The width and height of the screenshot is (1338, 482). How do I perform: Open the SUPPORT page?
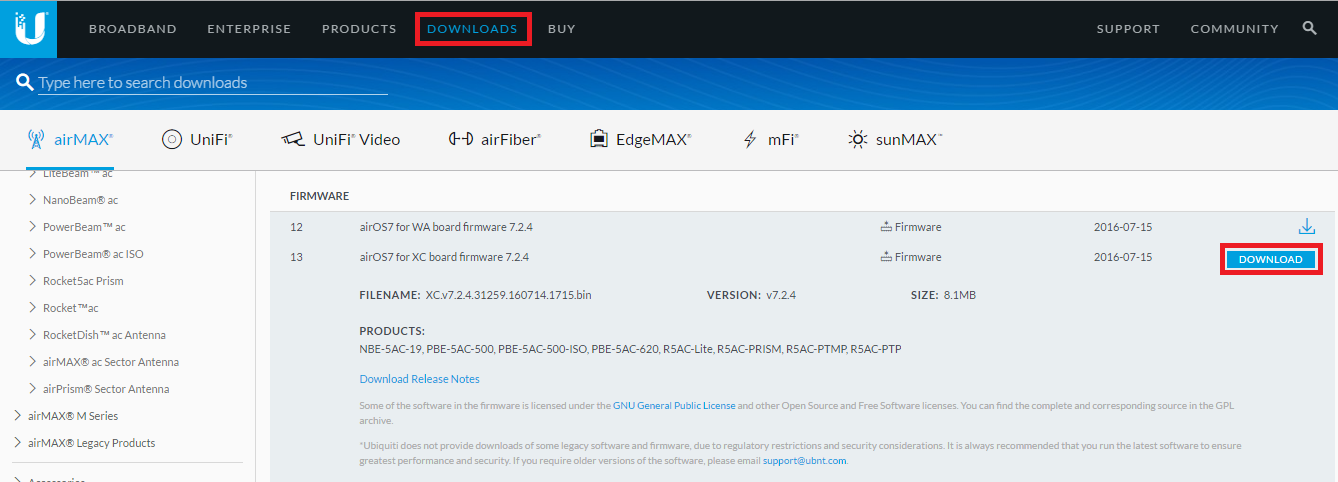pyautogui.click(x=1128, y=29)
